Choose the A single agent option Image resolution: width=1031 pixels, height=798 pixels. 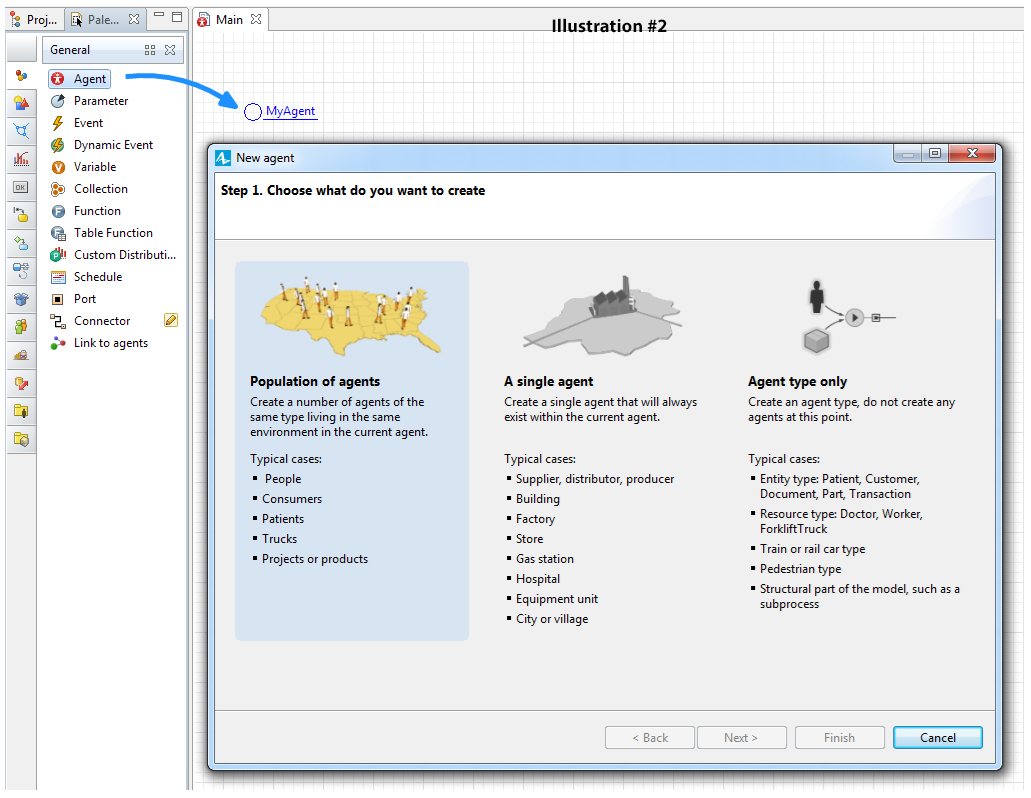tap(600, 450)
